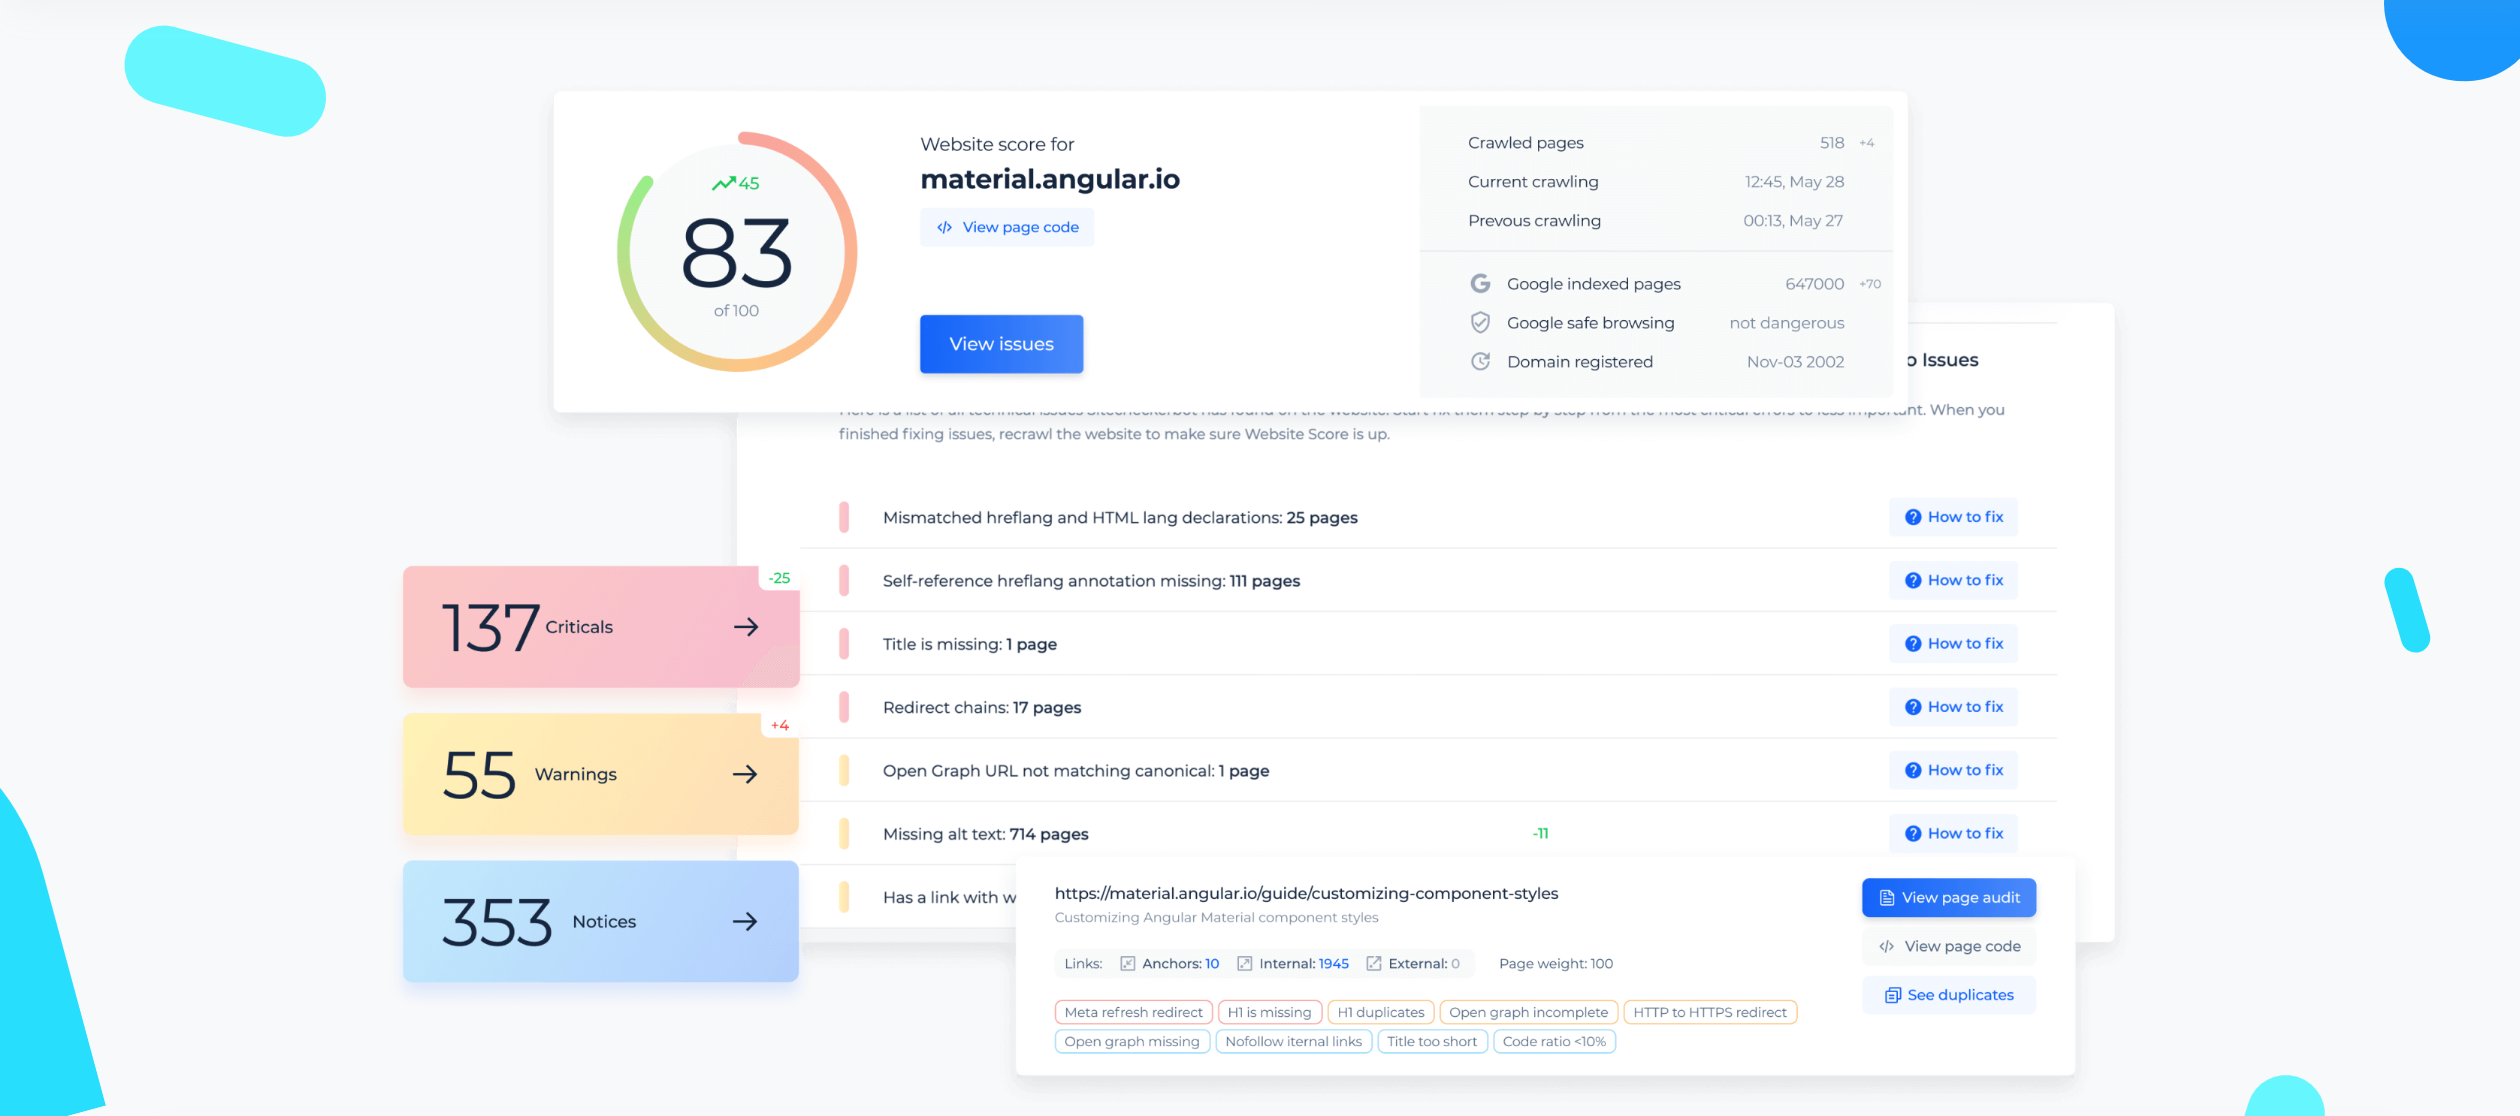The height and width of the screenshot is (1116, 2520).
Task: Select the Meta refresh redirect tag
Action: pyautogui.click(x=1133, y=1012)
